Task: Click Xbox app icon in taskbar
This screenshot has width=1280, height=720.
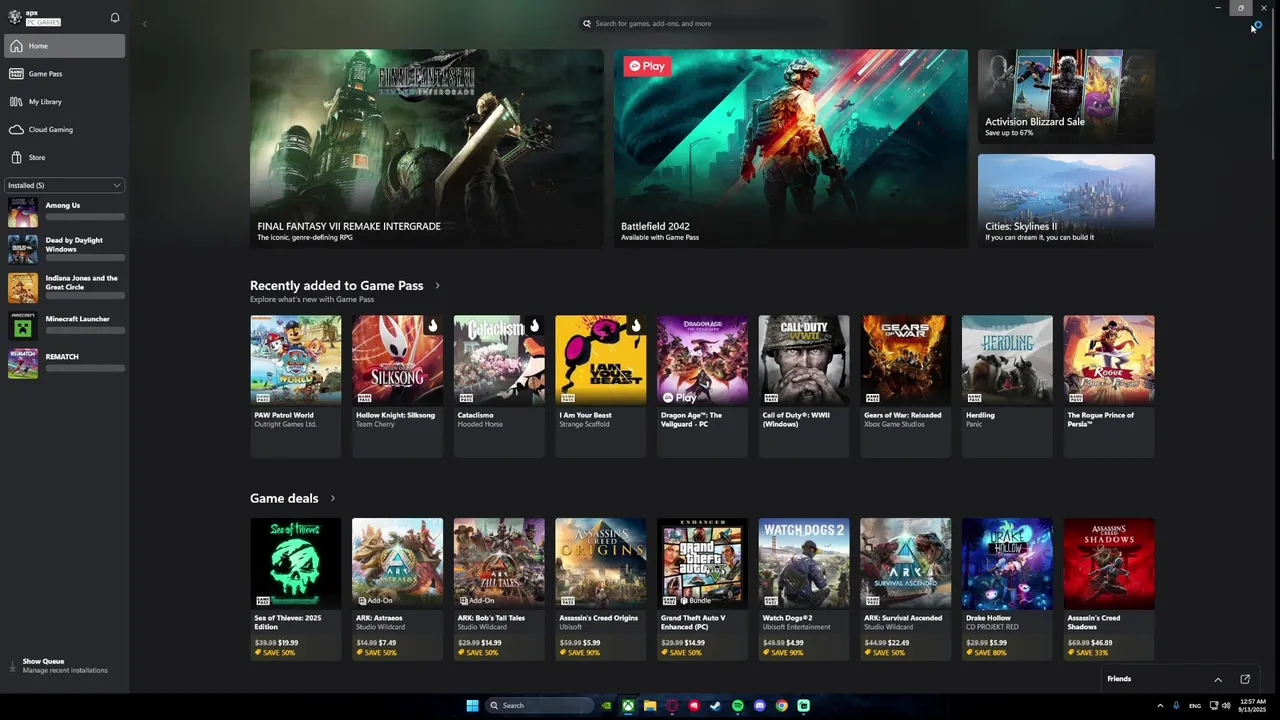Action: point(628,705)
